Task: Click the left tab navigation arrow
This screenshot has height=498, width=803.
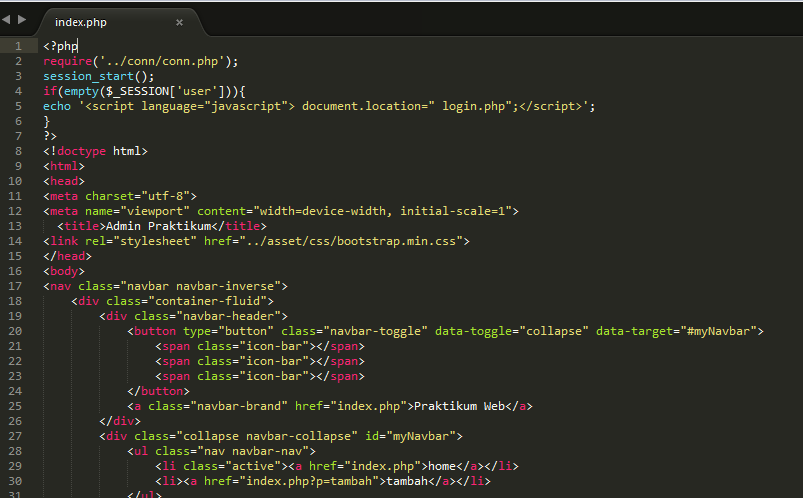Action: [x=6, y=19]
